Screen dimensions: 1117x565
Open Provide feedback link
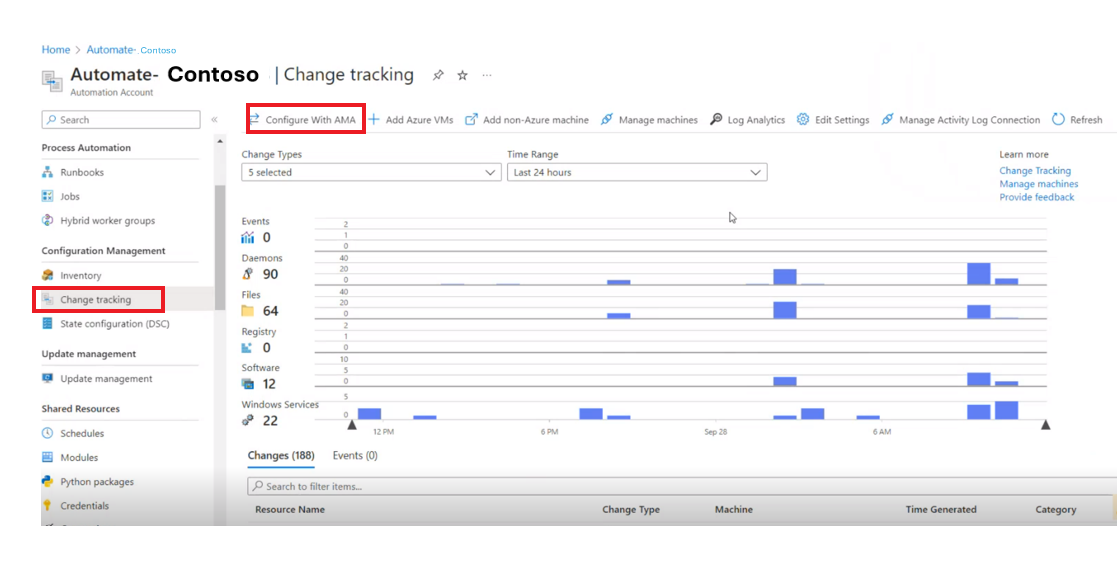[1036, 197]
